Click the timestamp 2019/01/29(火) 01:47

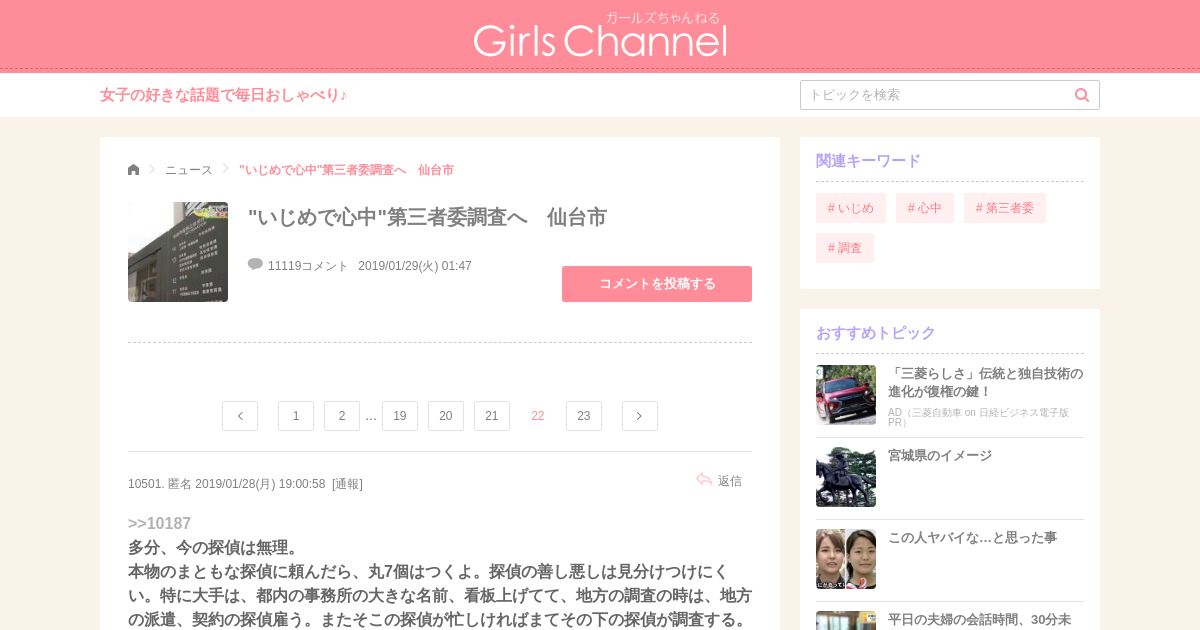[415, 266]
